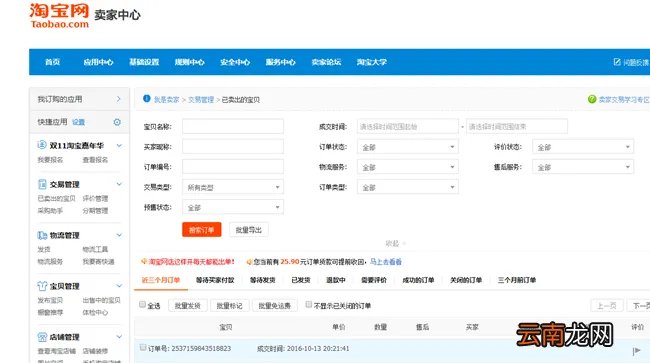Enable 不显示已关闭的订单 checkbox
This screenshot has height=363, width=650.
tap(308, 305)
